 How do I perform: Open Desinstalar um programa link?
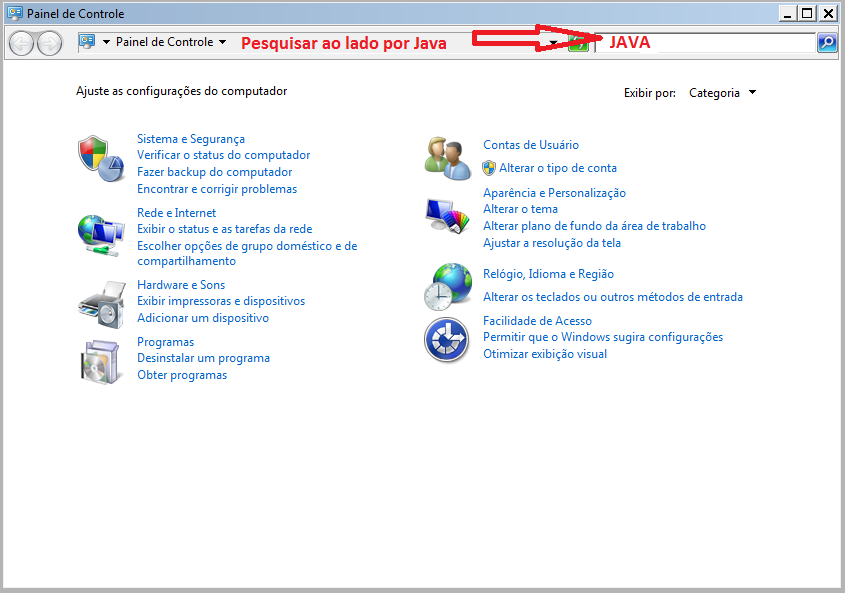pyautogui.click(x=203, y=357)
